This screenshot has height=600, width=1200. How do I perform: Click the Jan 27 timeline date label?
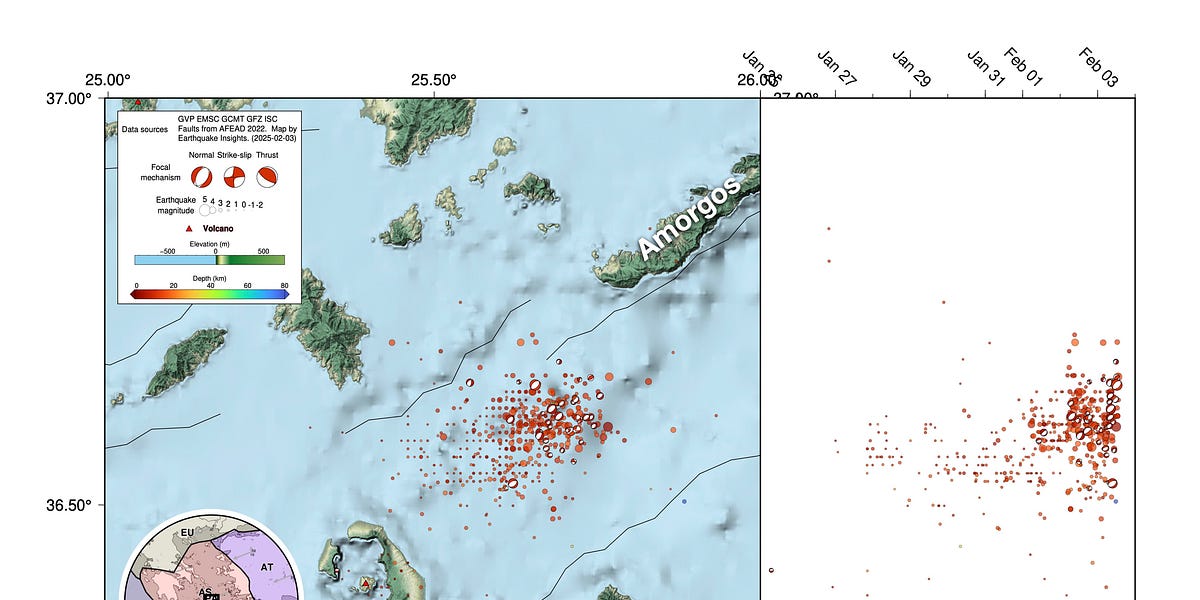click(838, 69)
